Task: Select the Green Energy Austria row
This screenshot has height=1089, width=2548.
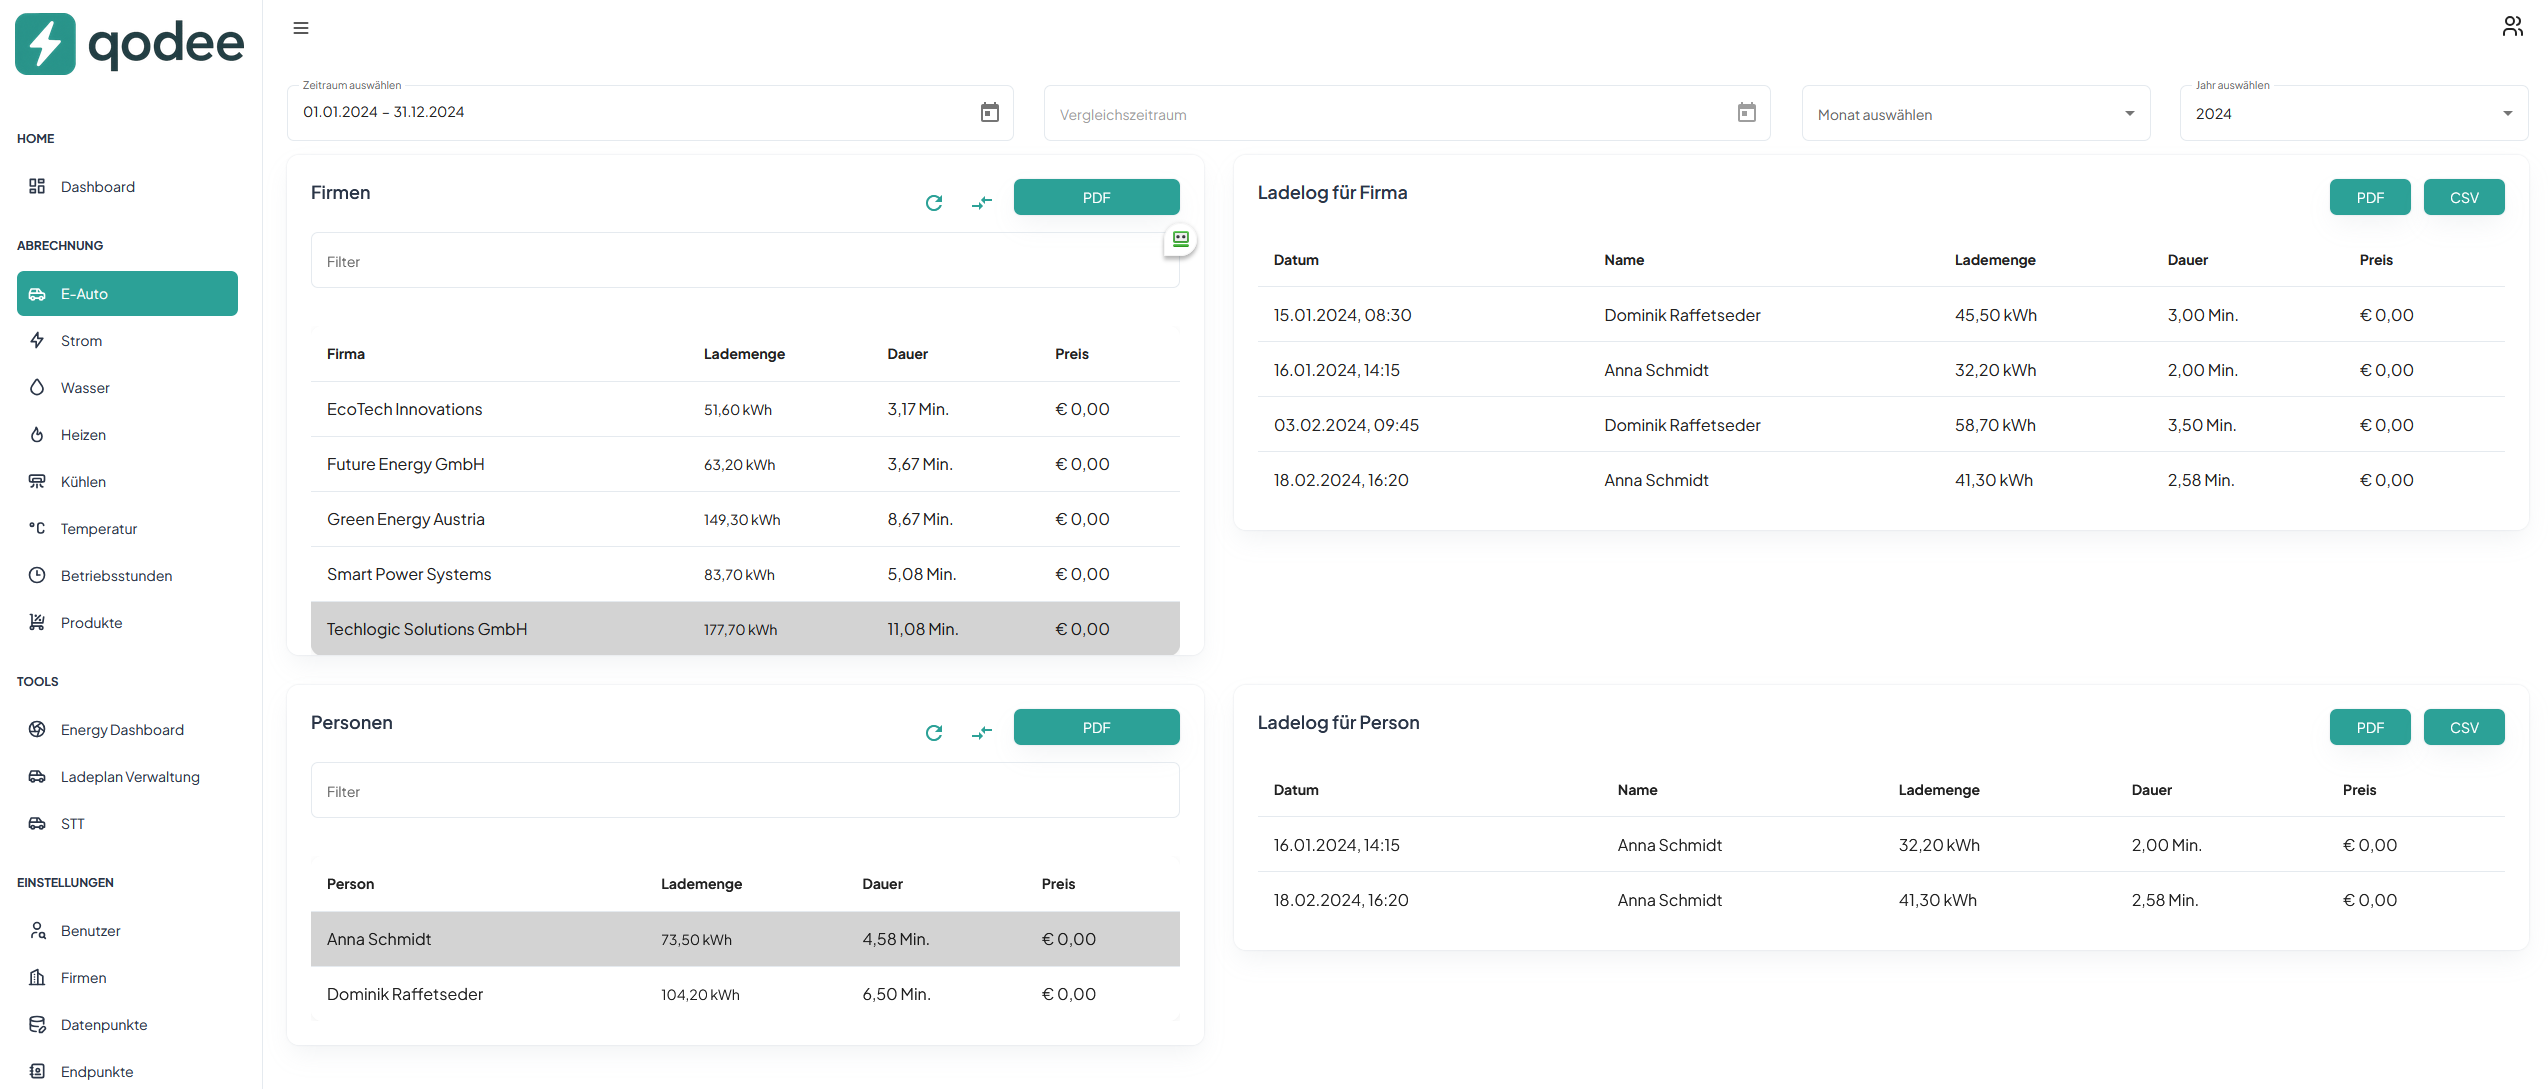Action: click(744, 519)
